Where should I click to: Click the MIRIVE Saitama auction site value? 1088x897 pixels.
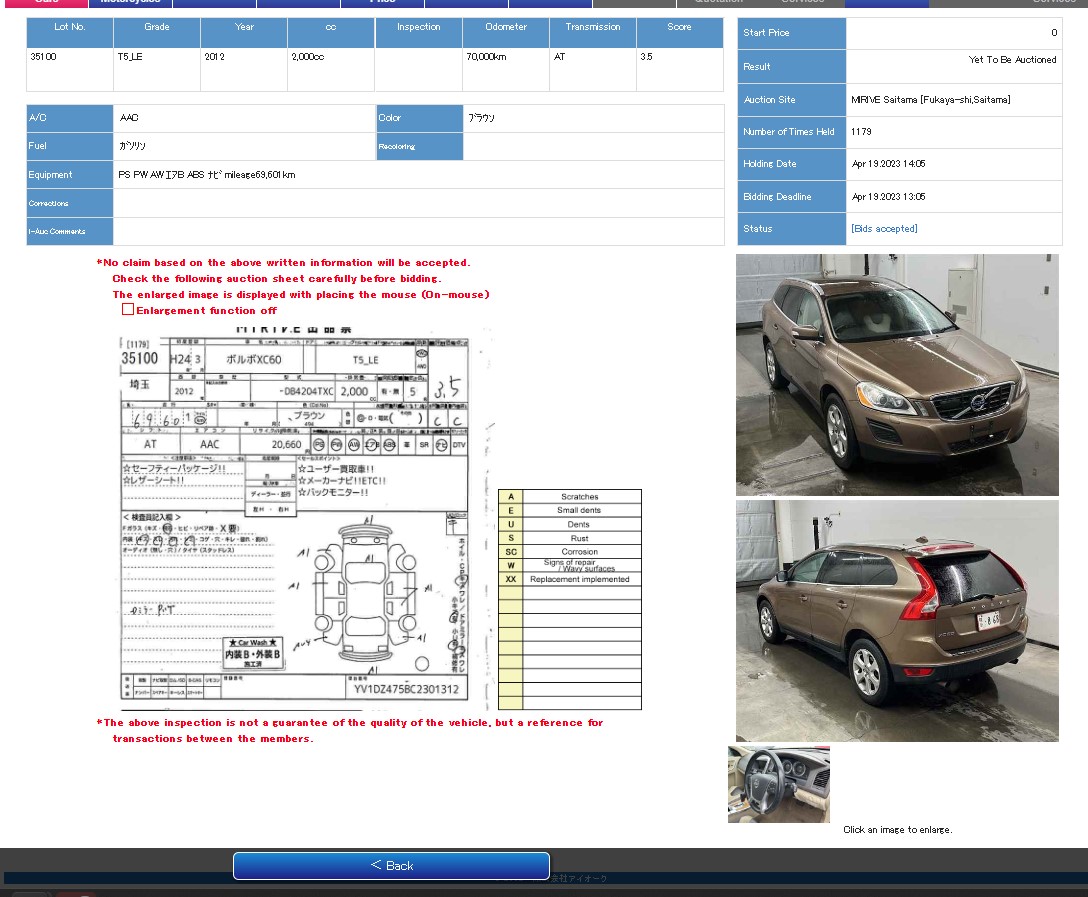(930, 100)
